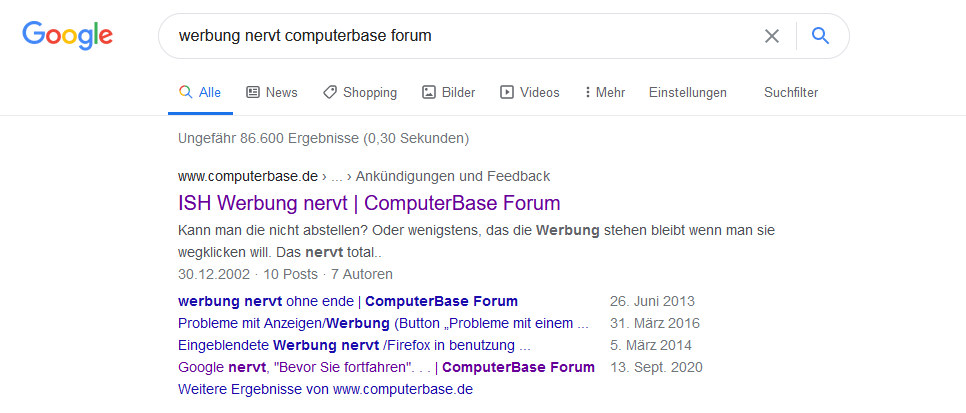Screen dimensions: 966x413
Task: Click 'Weitere Ergebnisse von www.computerbase.de'
Action: pos(325,390)
